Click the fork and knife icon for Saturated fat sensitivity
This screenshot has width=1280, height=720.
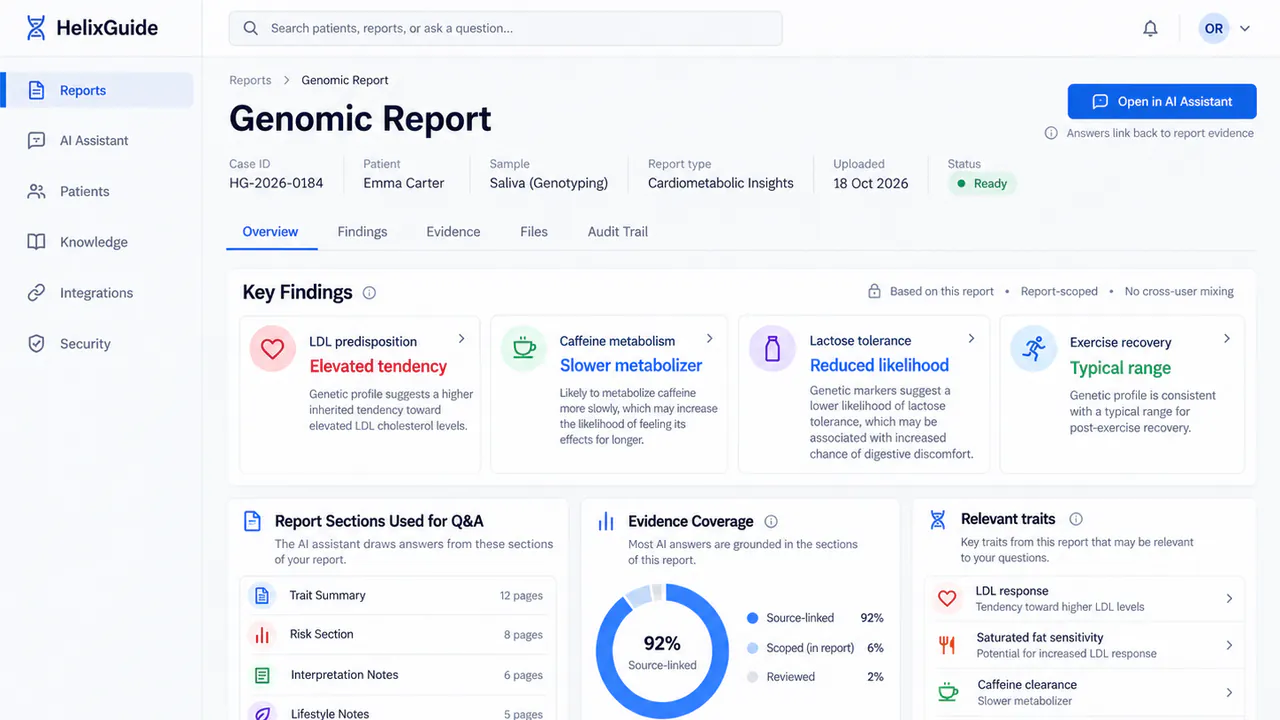[x=947, y=645]
